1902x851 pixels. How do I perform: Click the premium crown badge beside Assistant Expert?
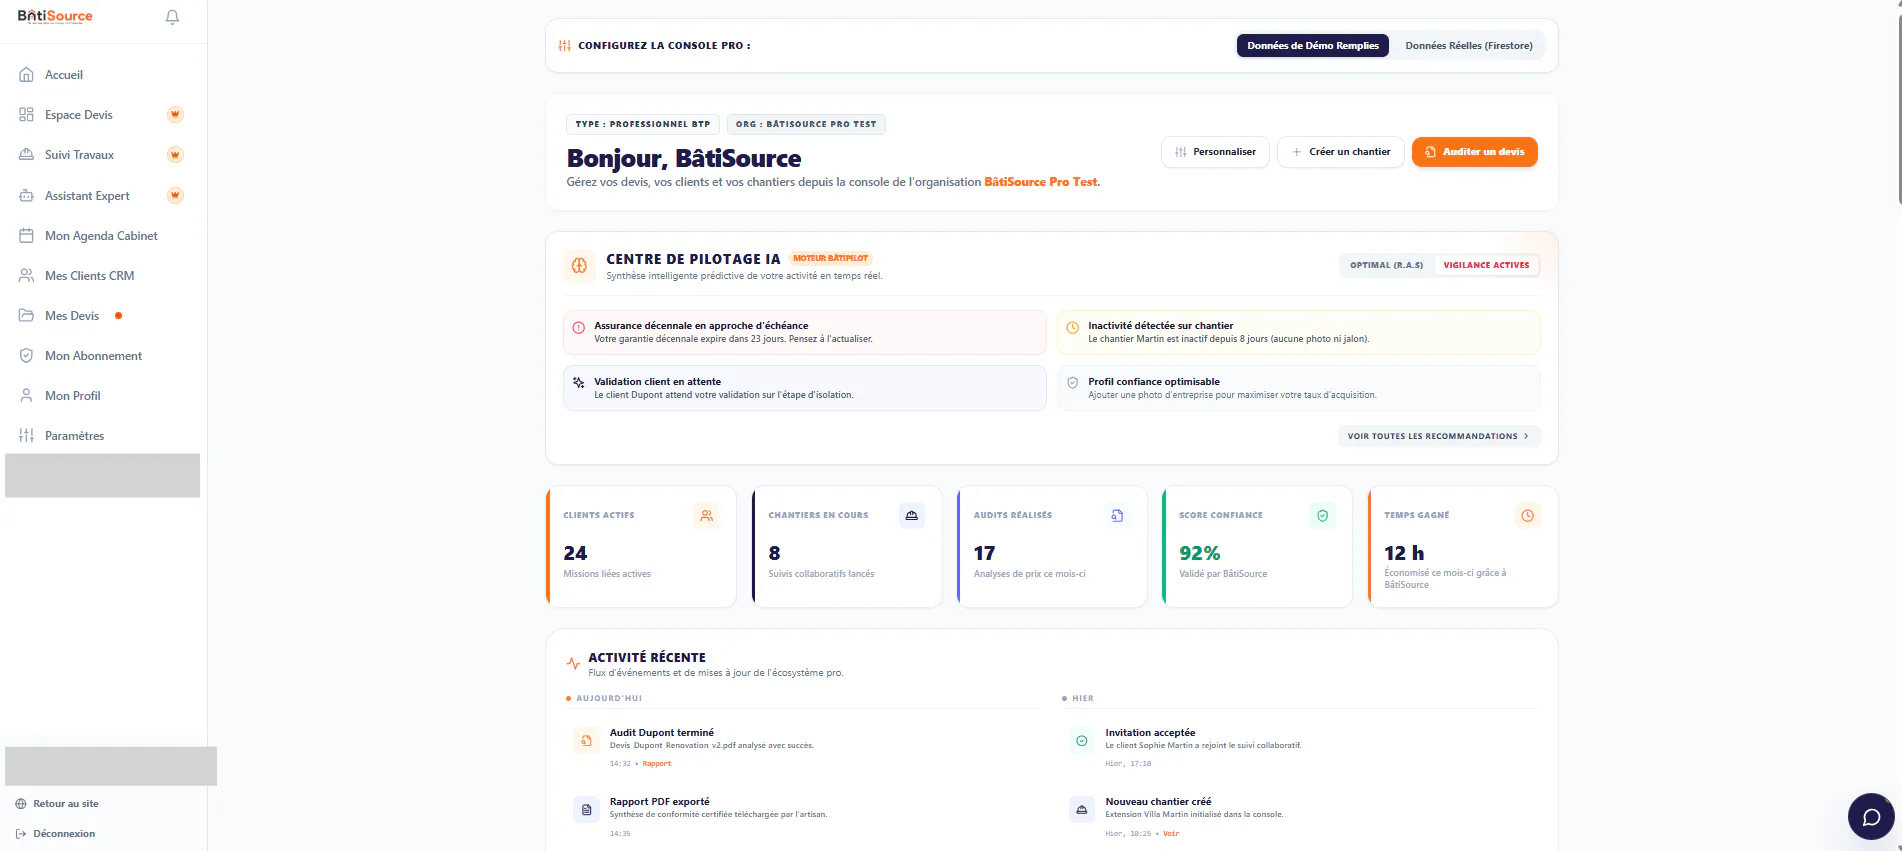point(175,195)
